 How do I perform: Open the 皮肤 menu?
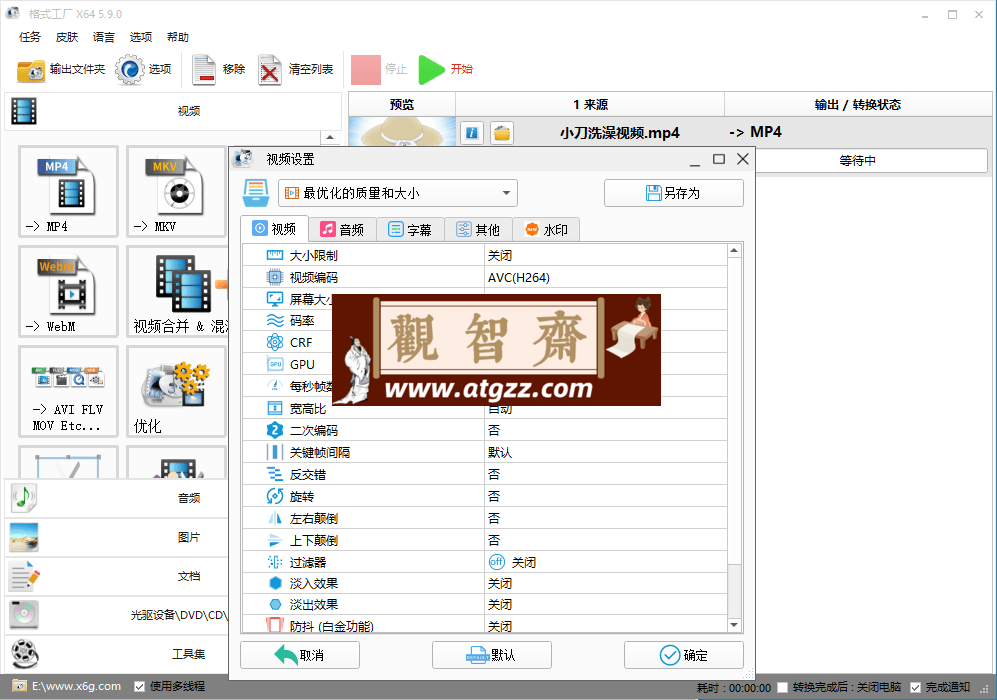tap(67, 37)
